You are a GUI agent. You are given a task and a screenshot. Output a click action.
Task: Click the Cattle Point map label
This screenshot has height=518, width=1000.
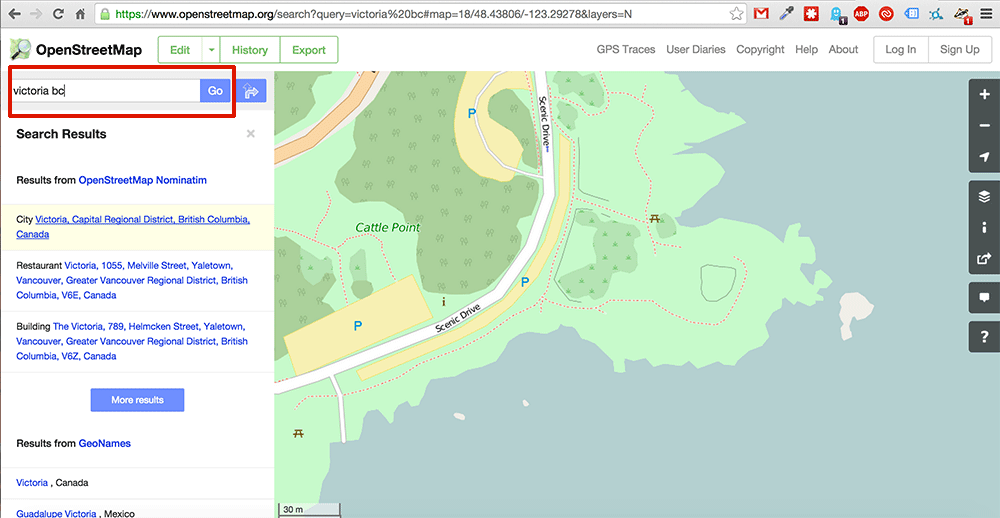[x=388, y=227]
